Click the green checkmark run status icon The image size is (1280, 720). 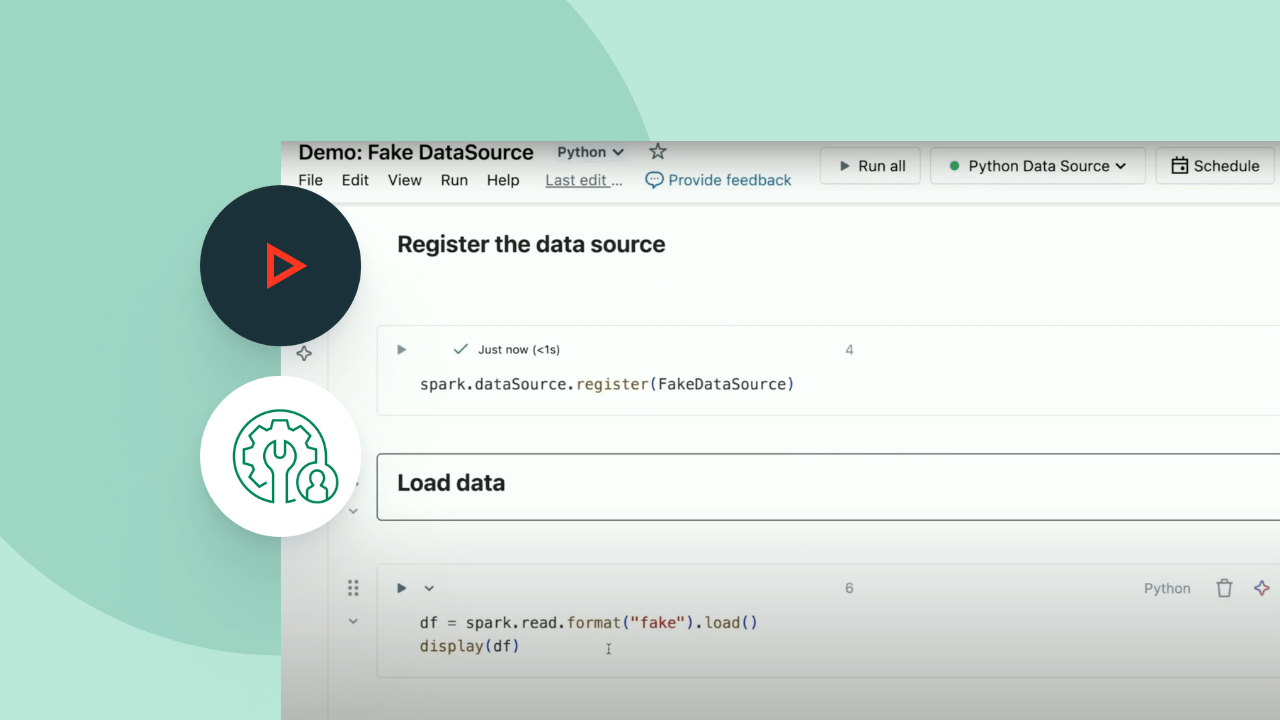coord(460,349)
